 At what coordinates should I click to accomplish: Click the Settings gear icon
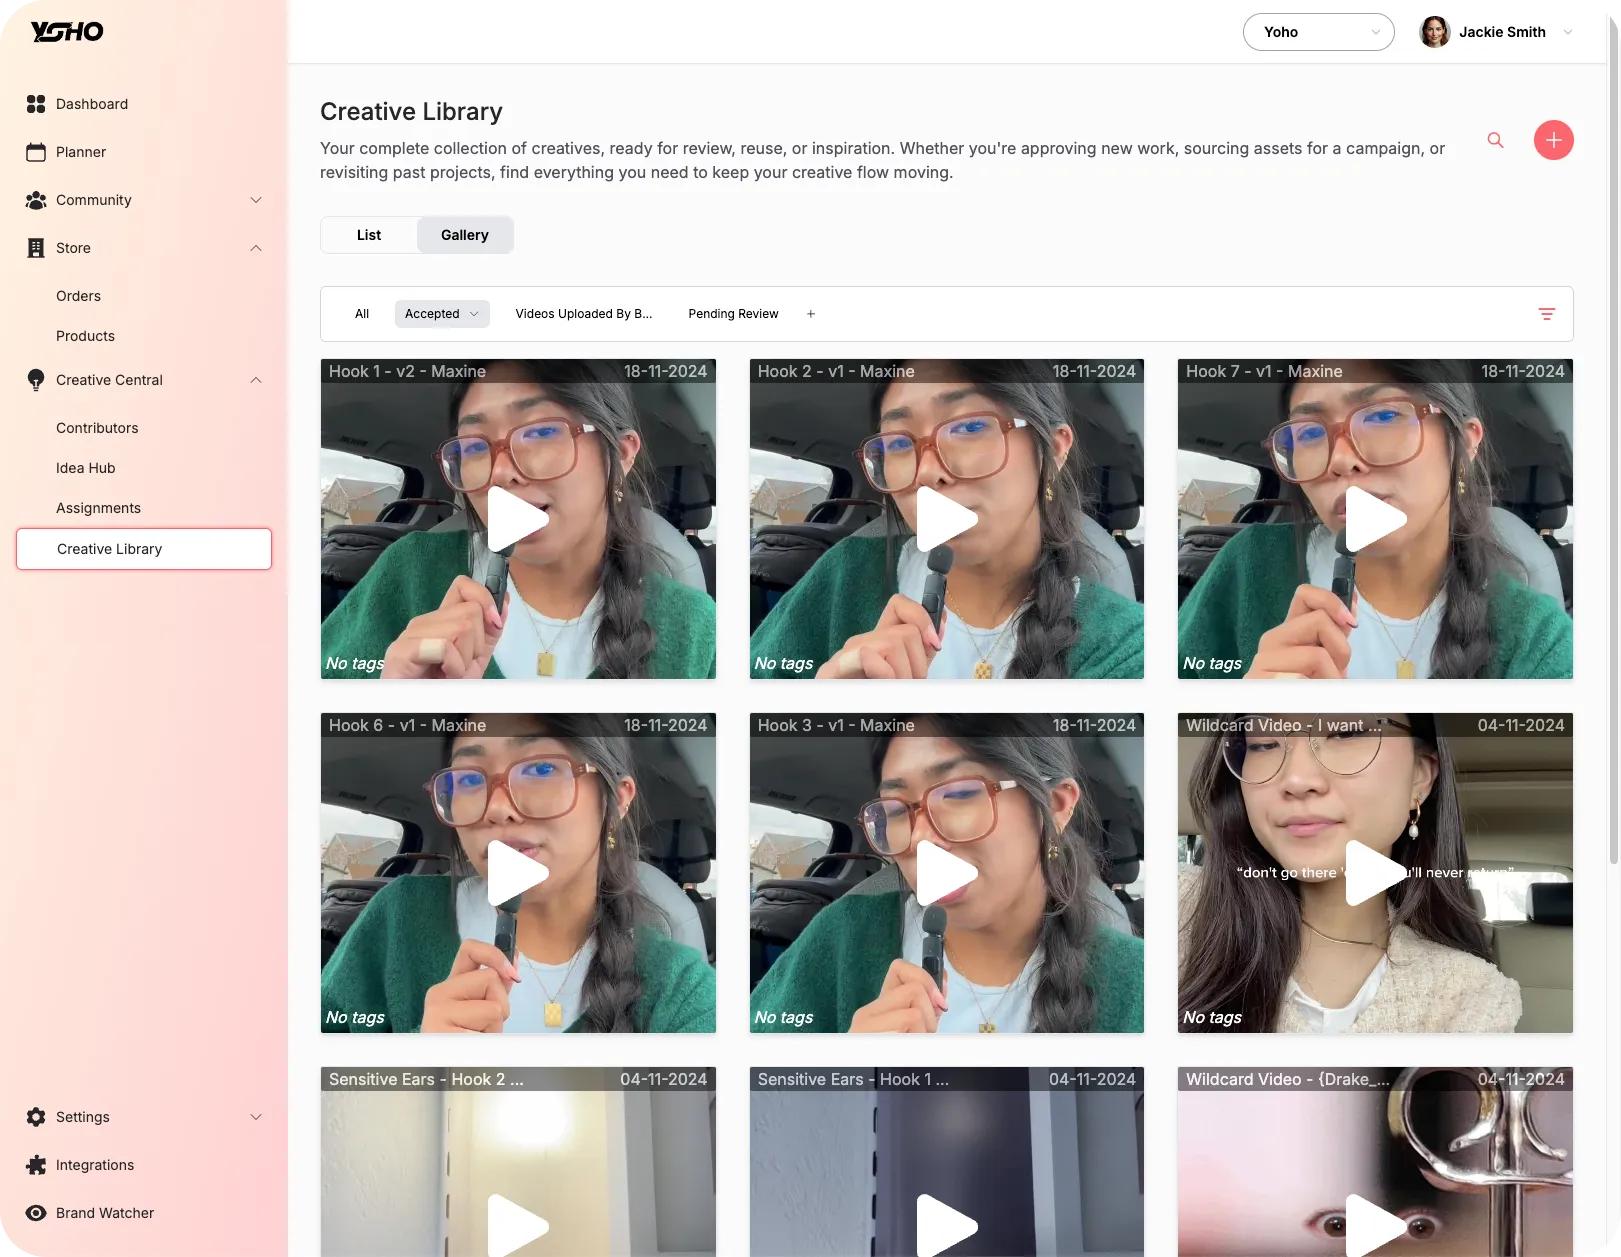coord(36,1117)
